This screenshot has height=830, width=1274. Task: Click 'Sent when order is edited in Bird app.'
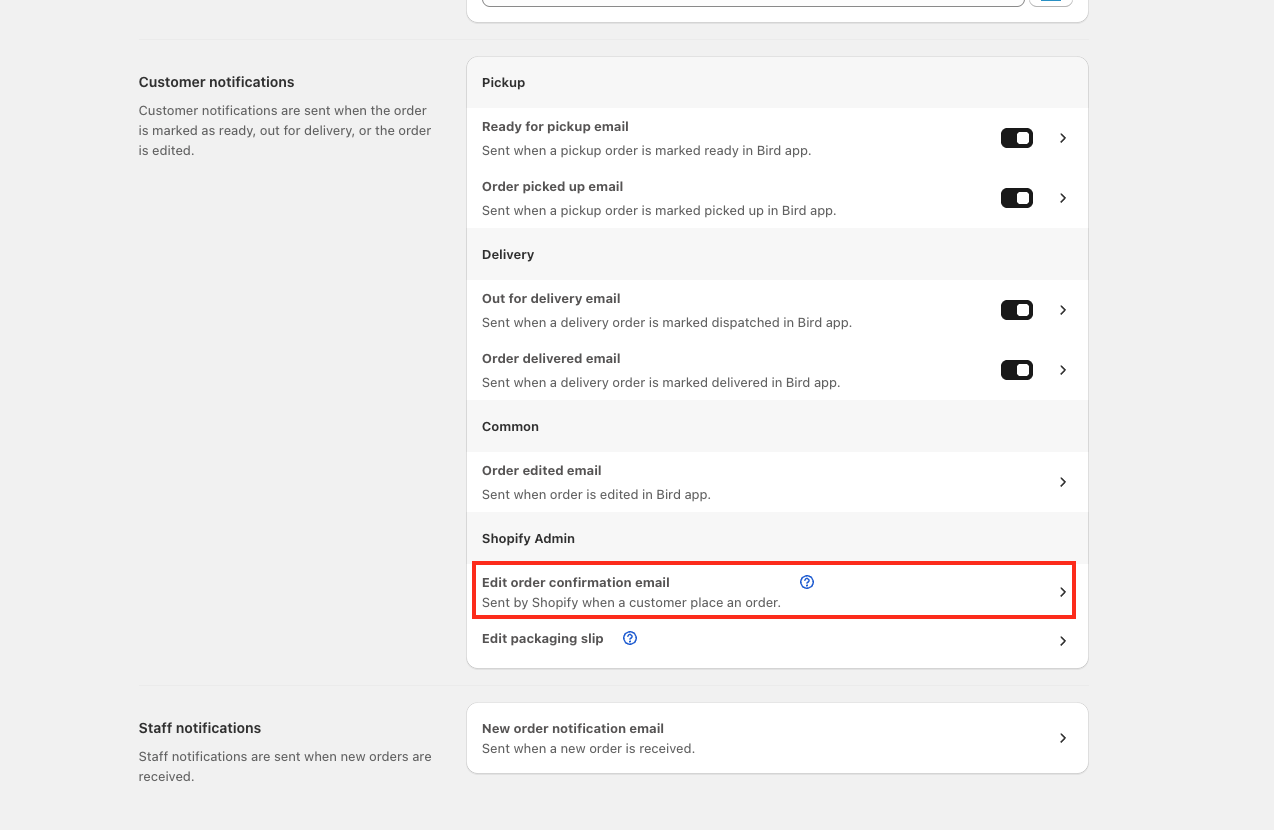(596, 494)
